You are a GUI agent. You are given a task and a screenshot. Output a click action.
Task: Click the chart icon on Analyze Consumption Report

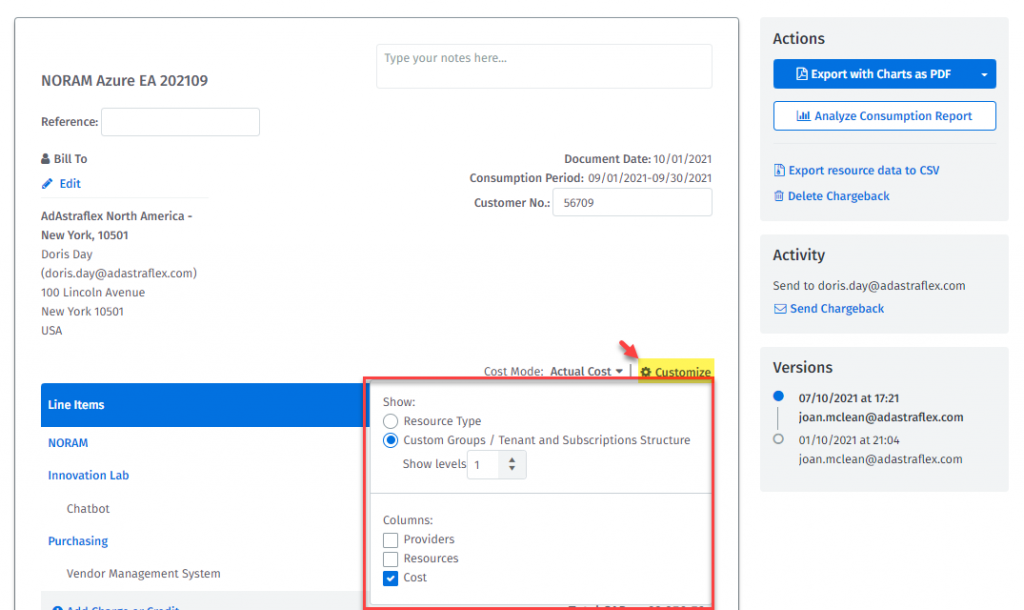[x=803, y=116]
